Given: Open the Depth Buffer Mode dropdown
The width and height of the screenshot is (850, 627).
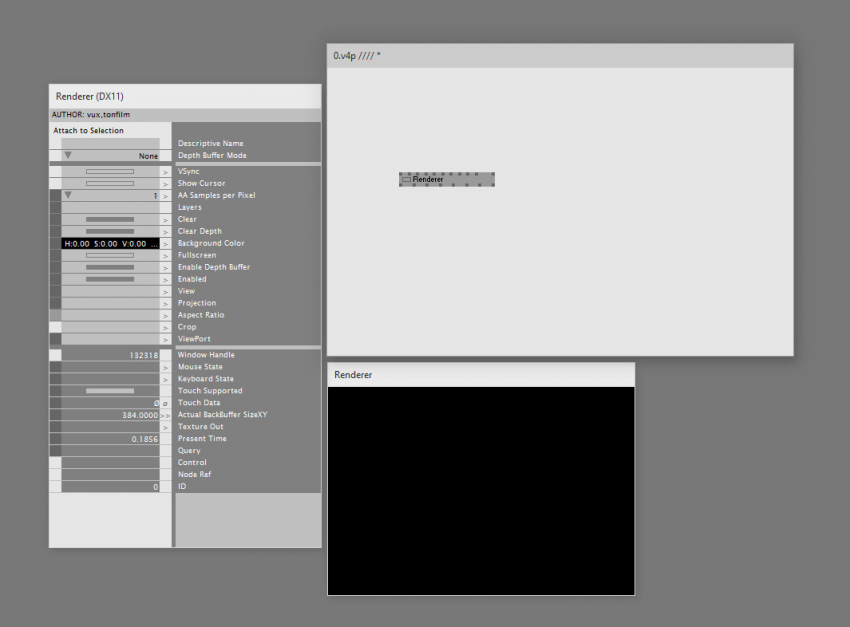Looking at the screenshot, I should pos(110,156).
